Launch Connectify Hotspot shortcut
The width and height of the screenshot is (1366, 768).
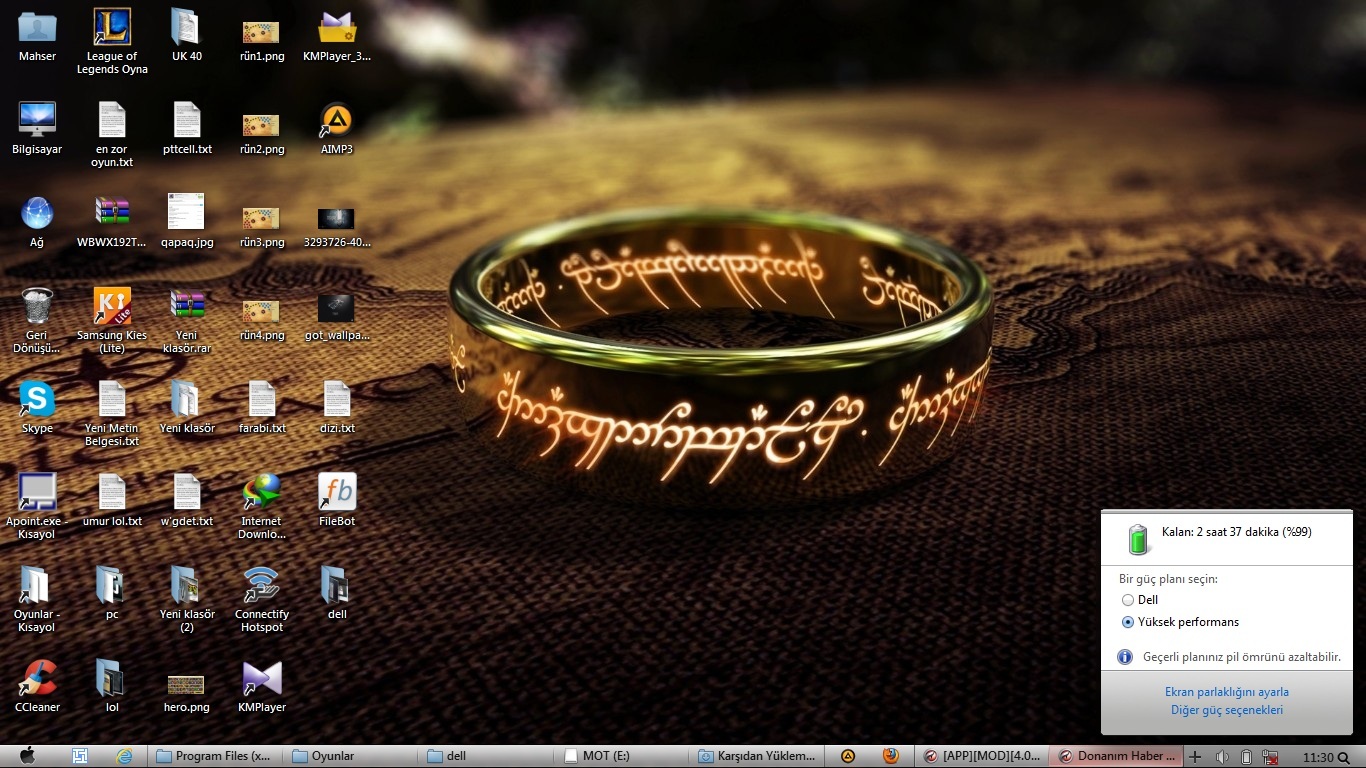[262, 600]
